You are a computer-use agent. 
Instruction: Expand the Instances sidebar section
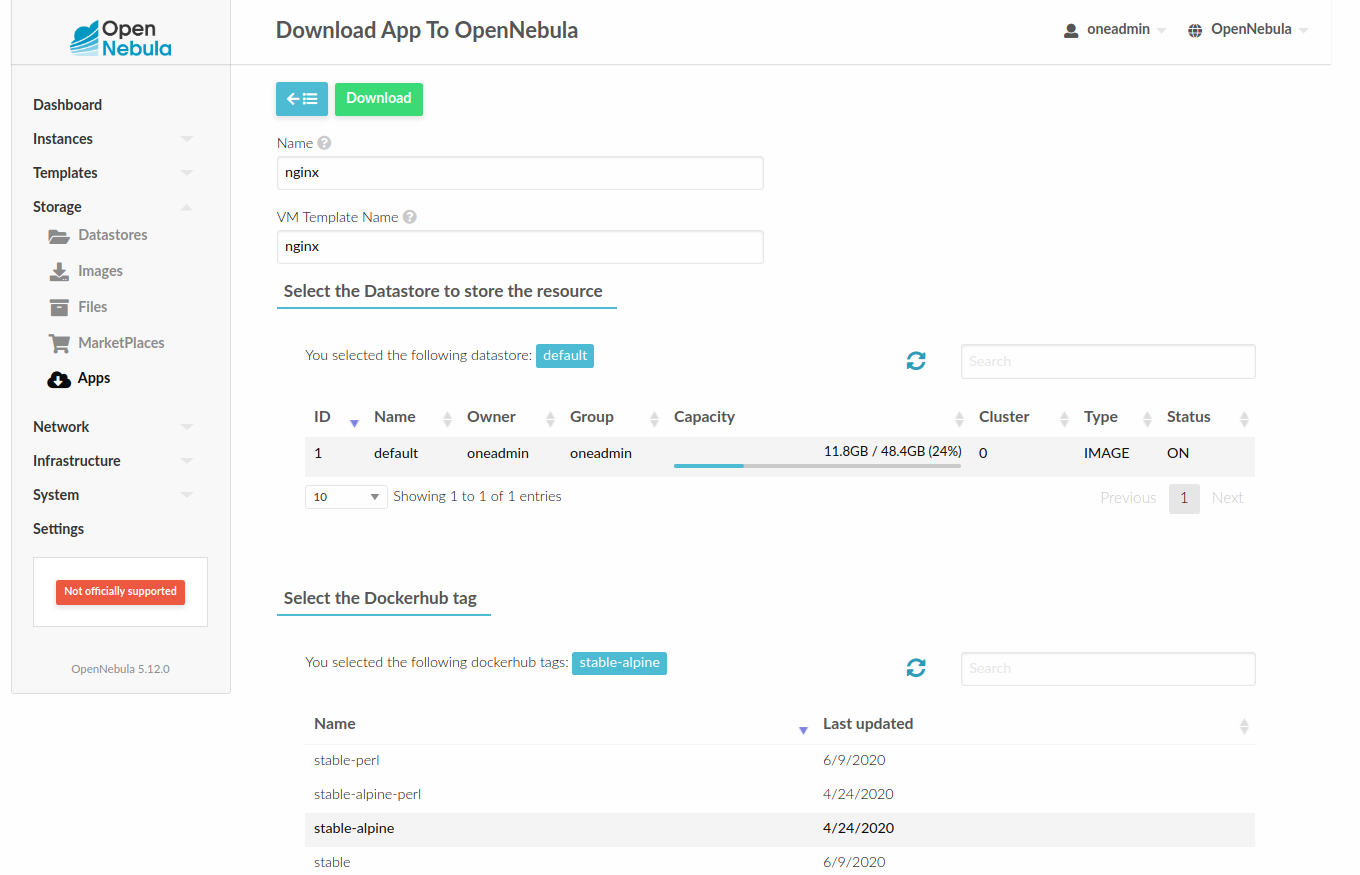[187, 139]
